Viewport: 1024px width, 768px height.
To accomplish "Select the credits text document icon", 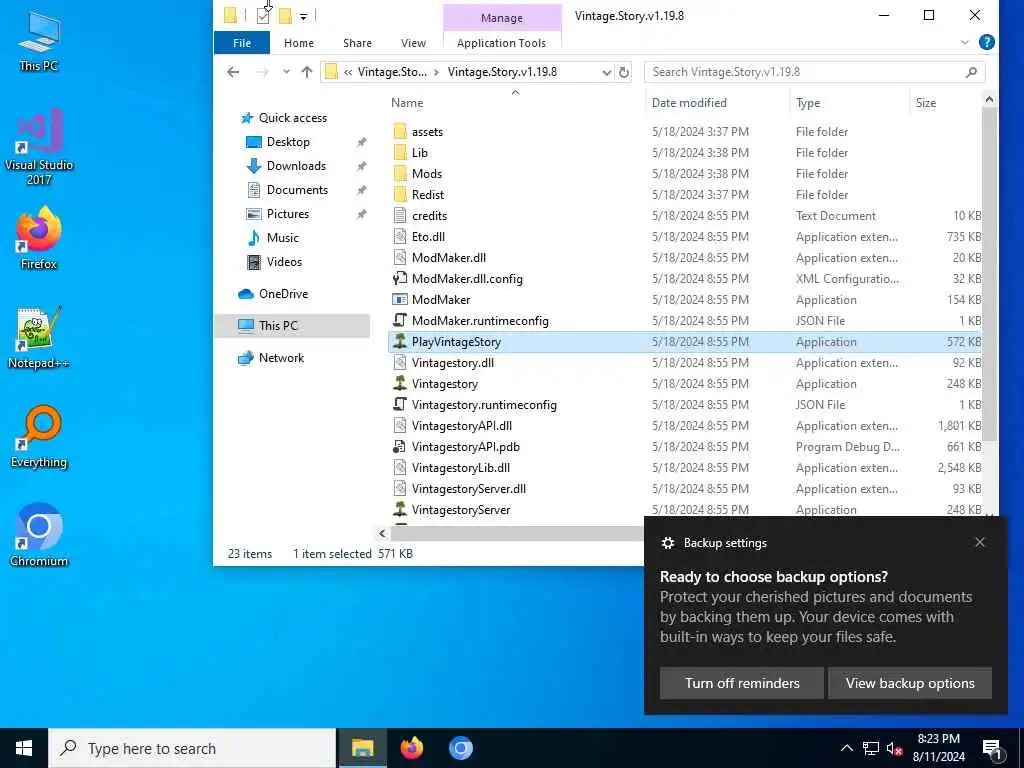I will point(400,216).
